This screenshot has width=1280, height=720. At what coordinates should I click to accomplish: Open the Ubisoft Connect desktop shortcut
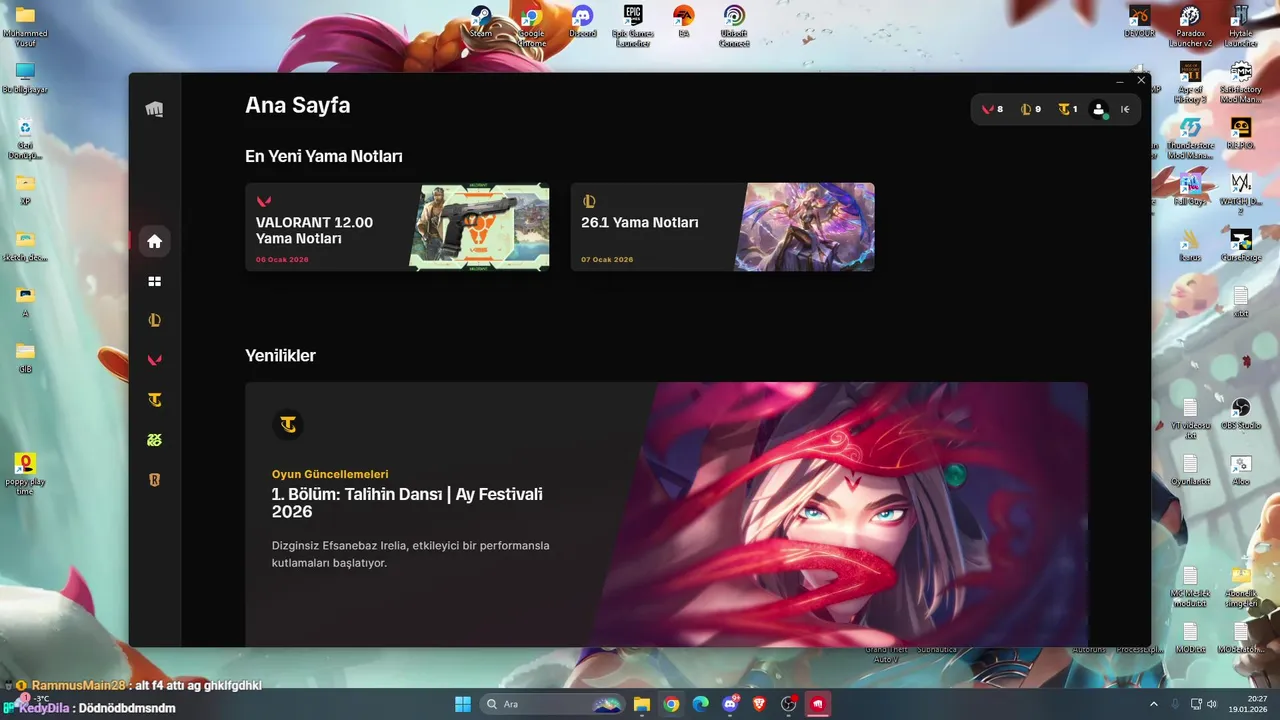click(x=734, y=26)
